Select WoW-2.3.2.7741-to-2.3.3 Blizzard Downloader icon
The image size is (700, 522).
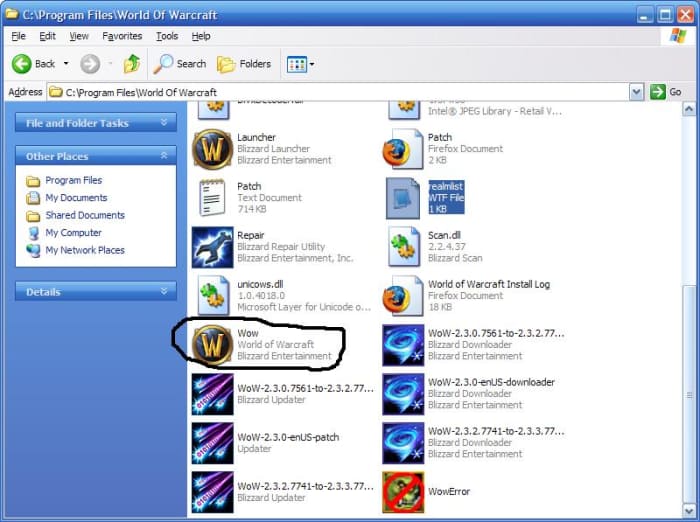tap(403, 443)
